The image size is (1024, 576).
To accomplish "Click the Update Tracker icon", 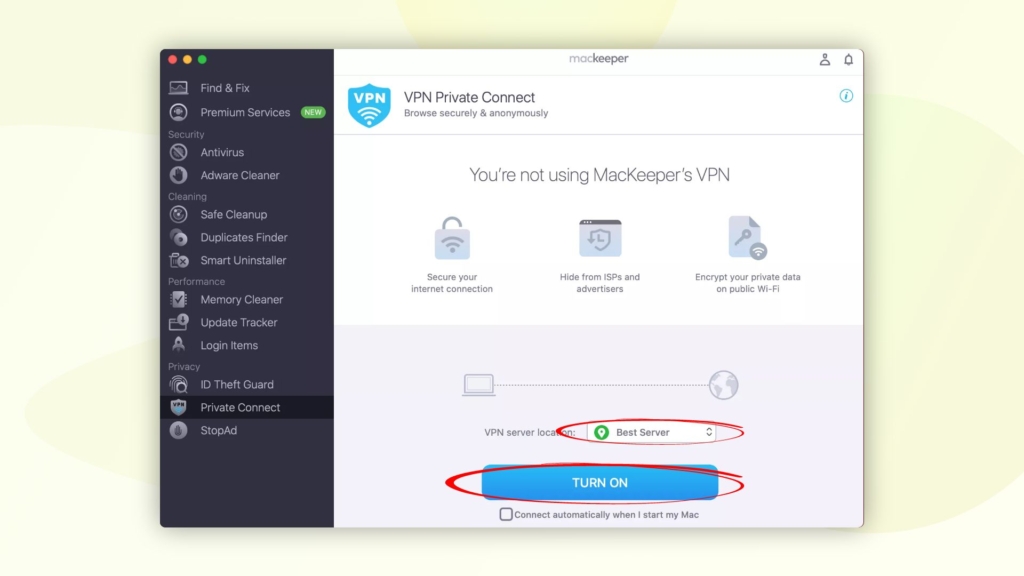I will click(x=178, y=322).
